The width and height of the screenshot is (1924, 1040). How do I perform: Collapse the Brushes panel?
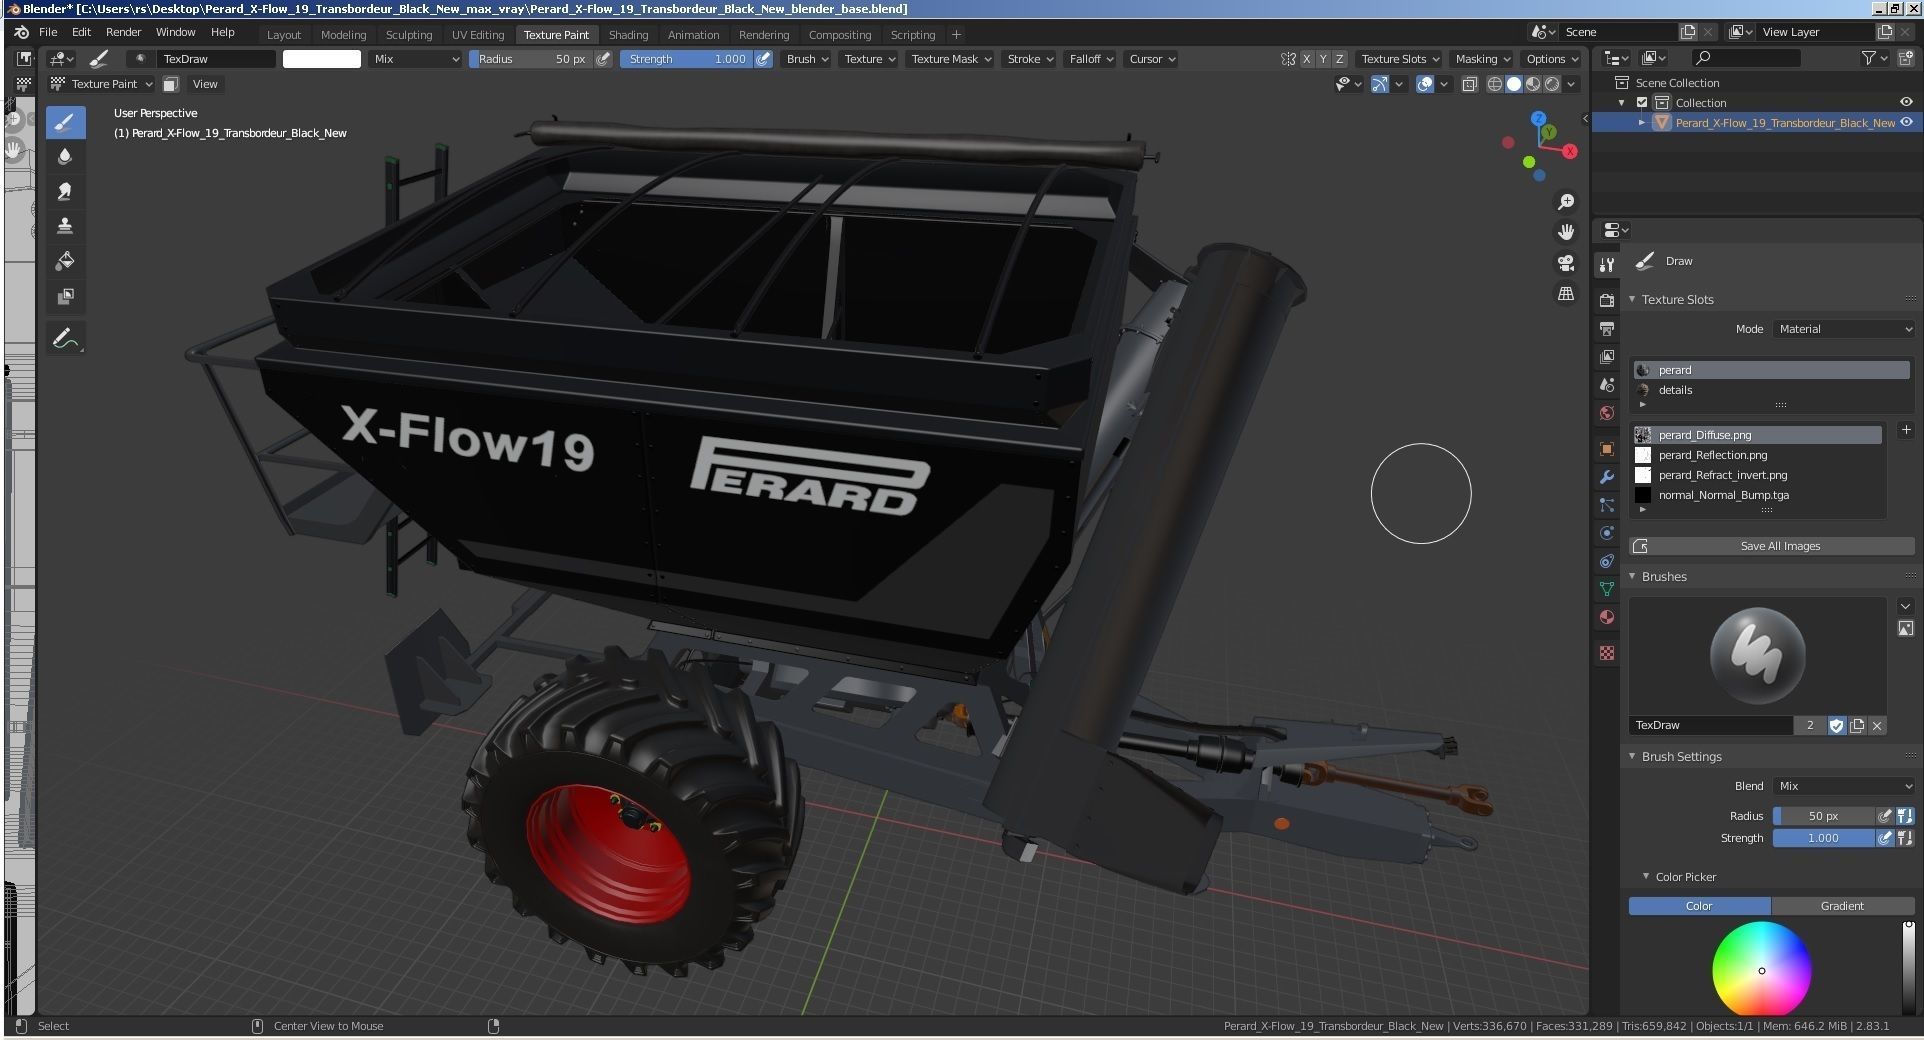click(1633, 576)
